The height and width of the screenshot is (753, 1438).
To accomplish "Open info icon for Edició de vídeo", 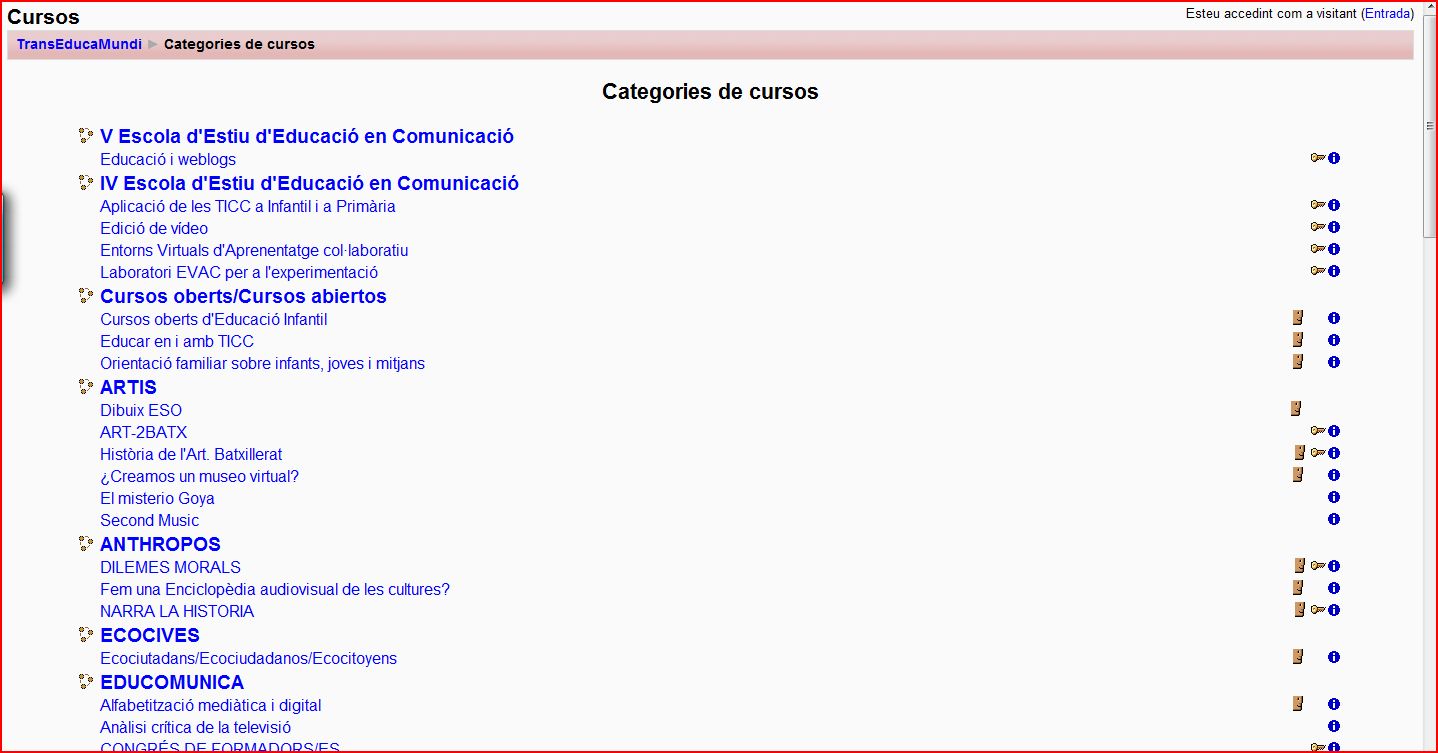I will tap(1333, 228).
